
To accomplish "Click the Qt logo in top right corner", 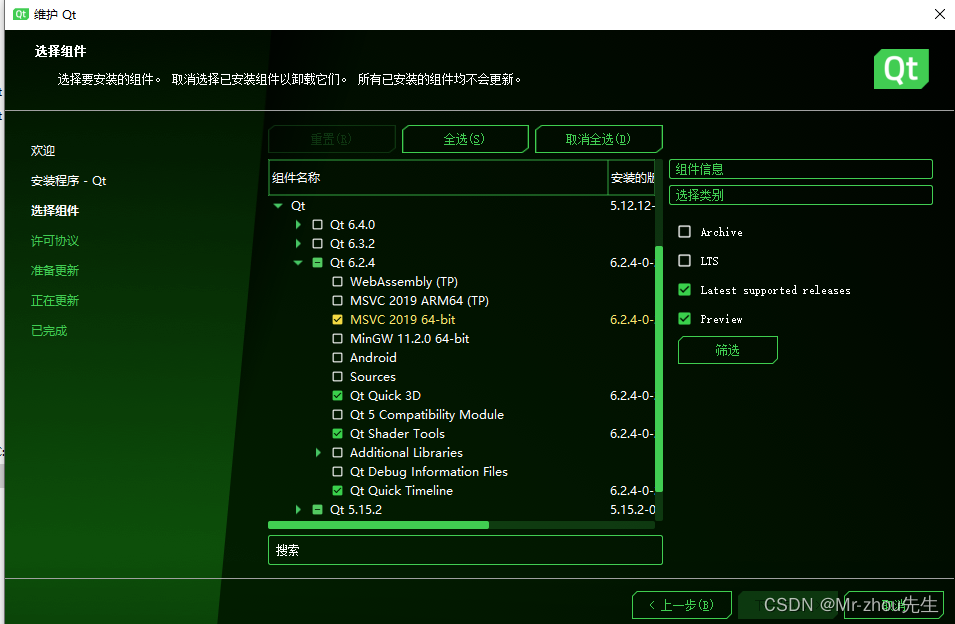I will click(x=900, y=69).
